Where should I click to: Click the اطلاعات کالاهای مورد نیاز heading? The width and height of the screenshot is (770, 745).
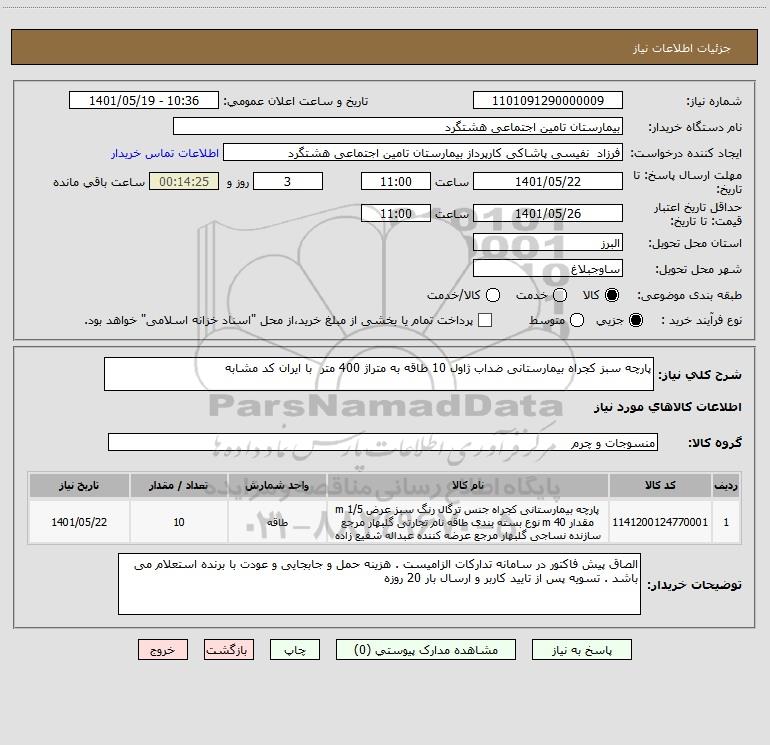coord(668,407)
